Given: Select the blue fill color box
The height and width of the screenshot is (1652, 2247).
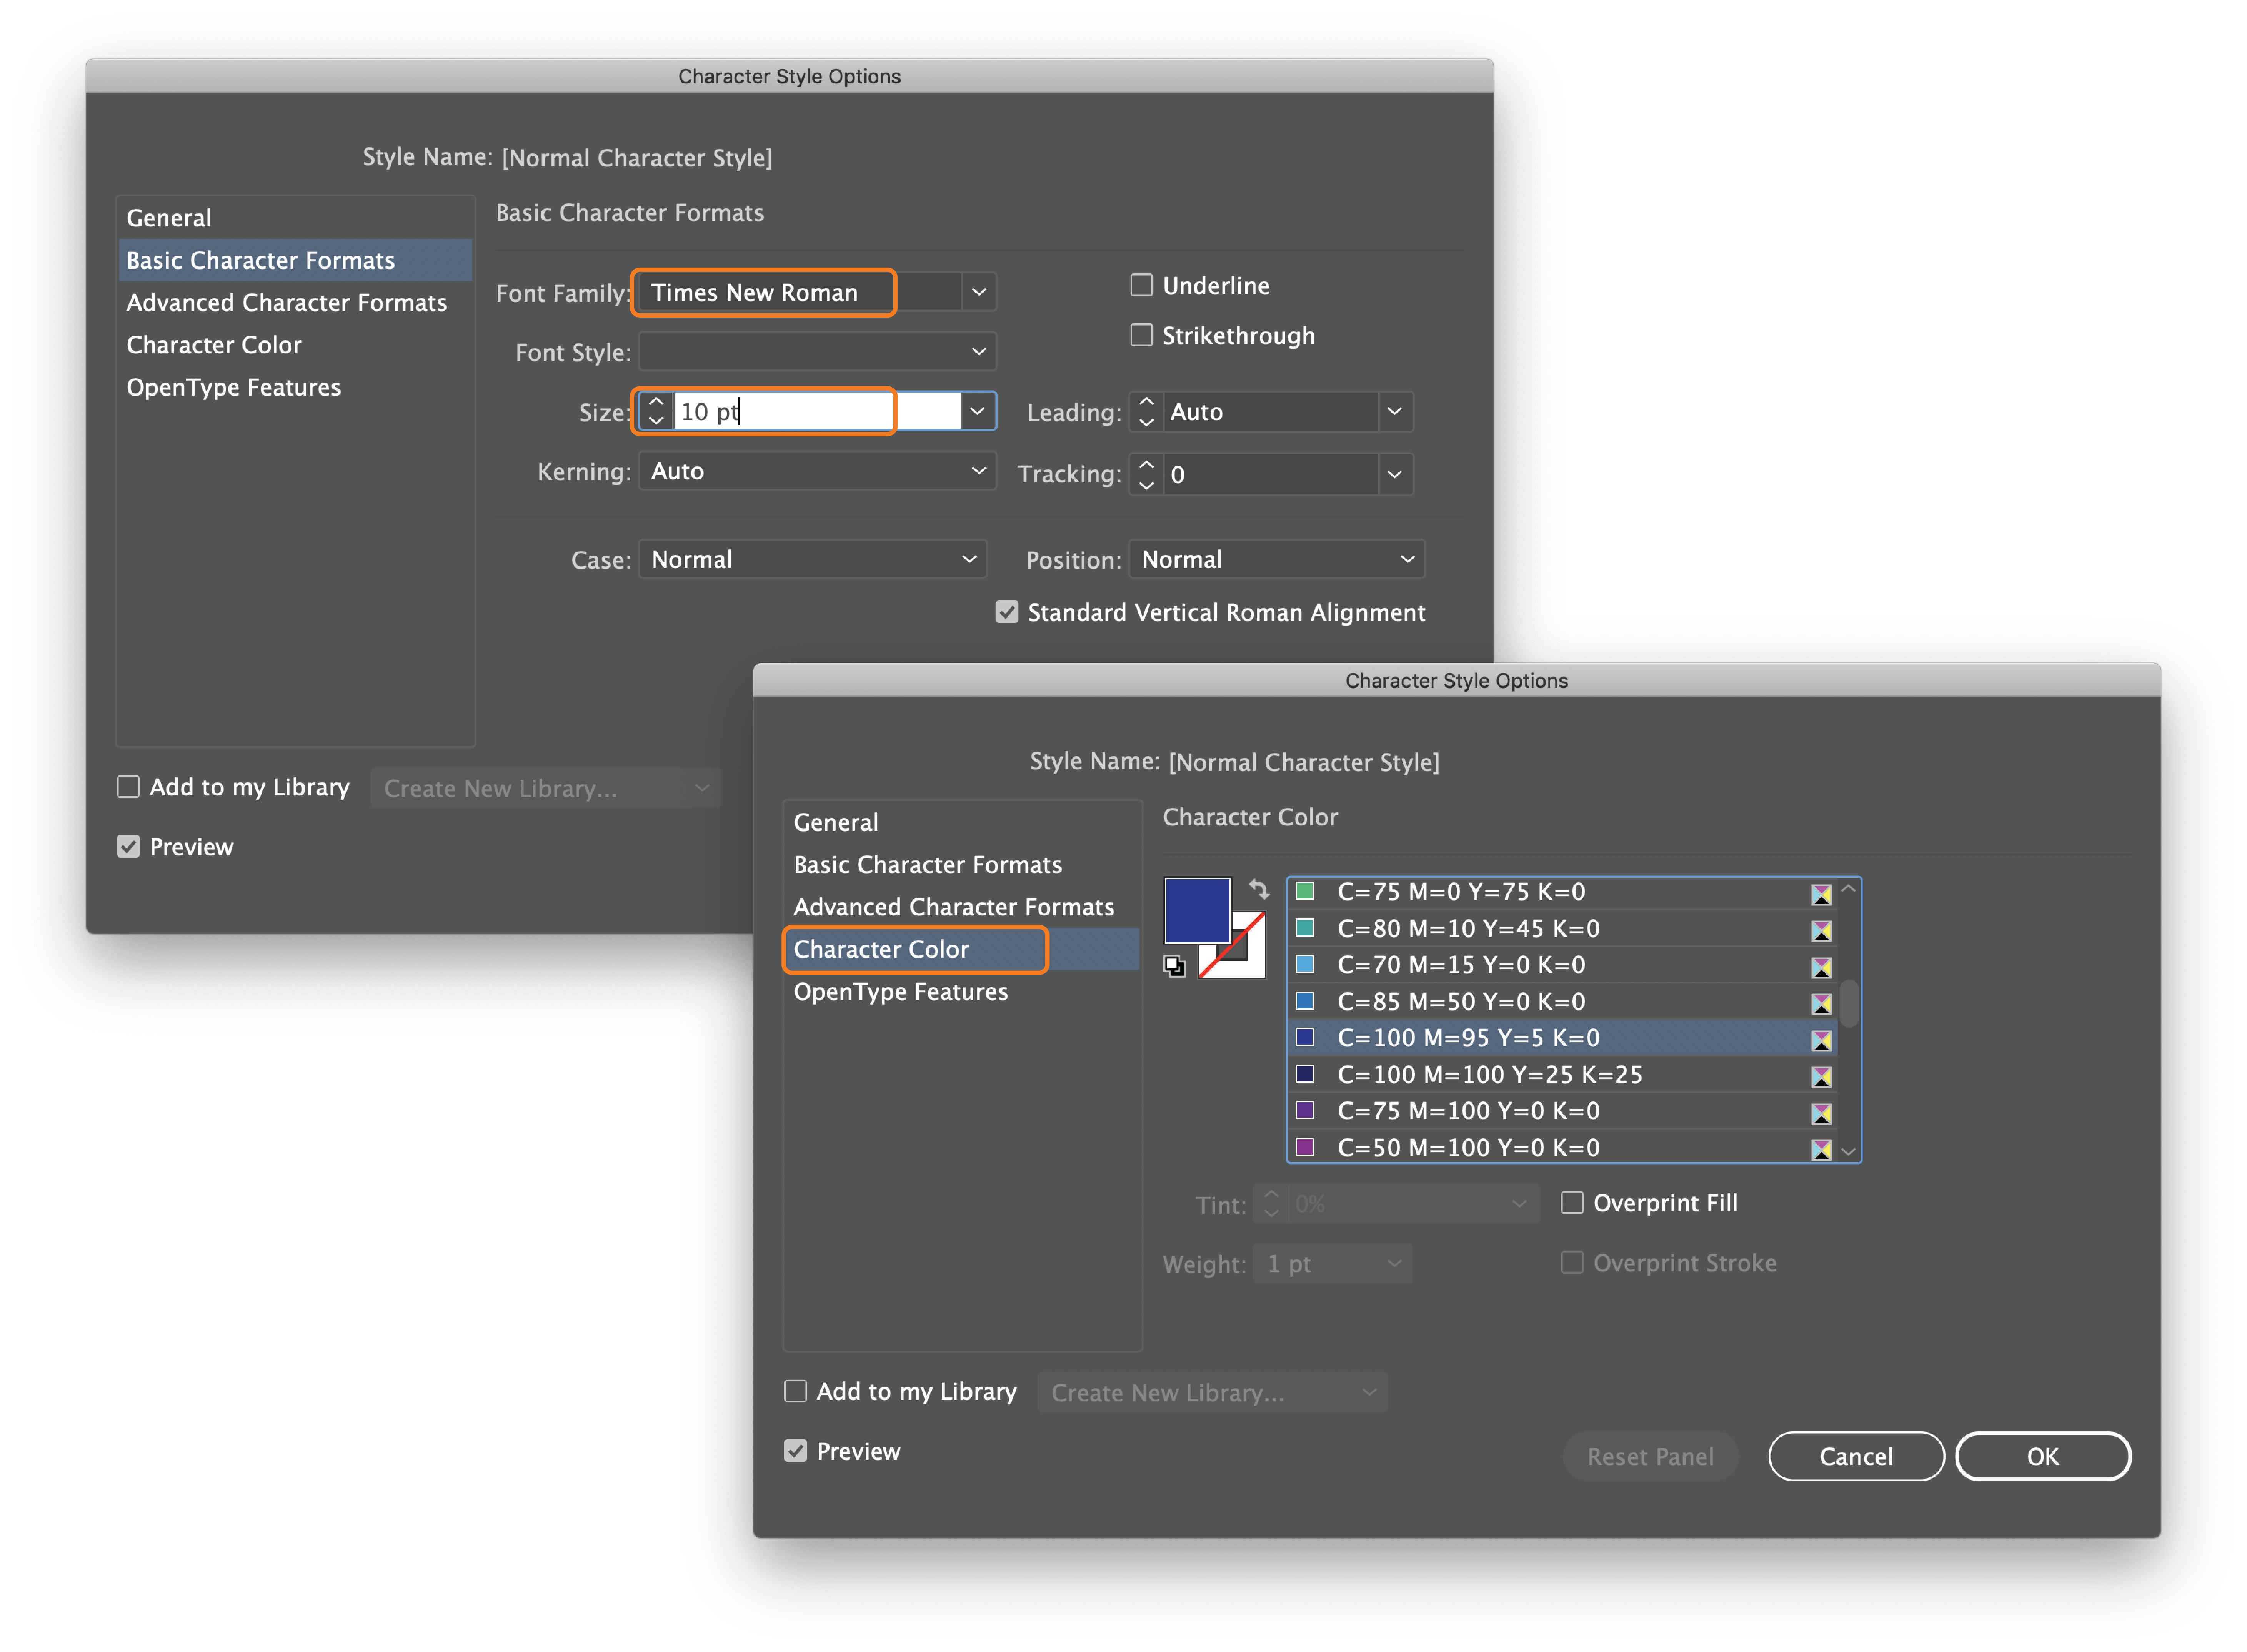Looking at the screenshot, I should tap(1197, 910).
